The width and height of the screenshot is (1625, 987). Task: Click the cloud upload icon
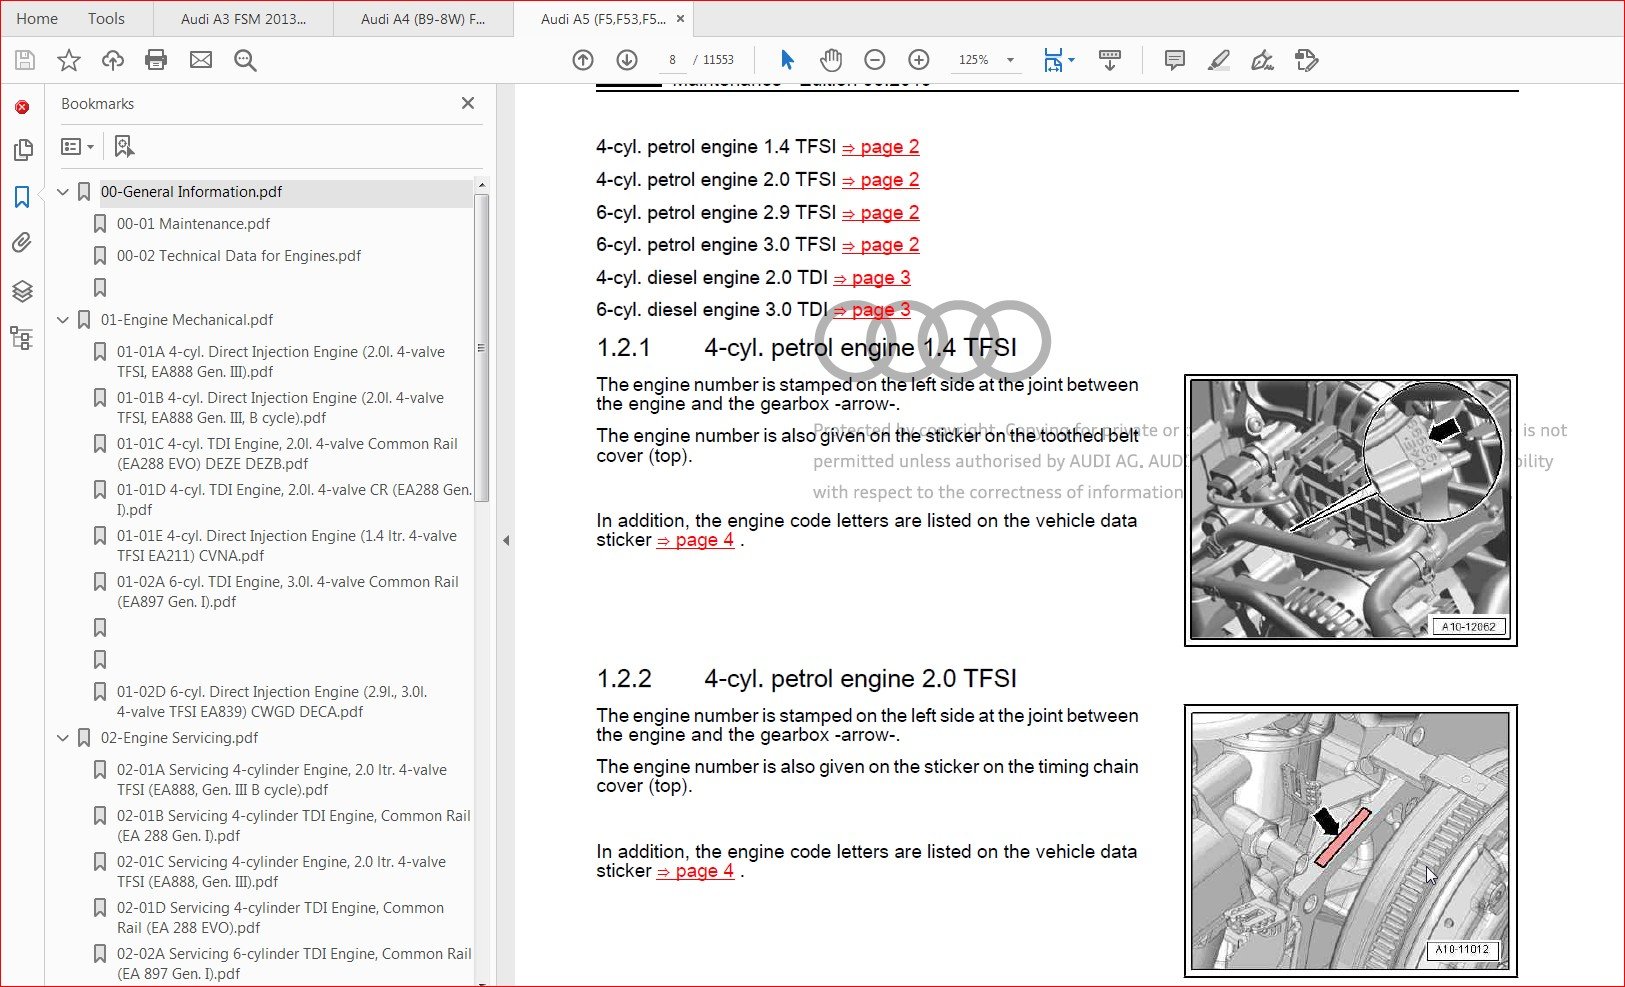(x=113, y=60)
